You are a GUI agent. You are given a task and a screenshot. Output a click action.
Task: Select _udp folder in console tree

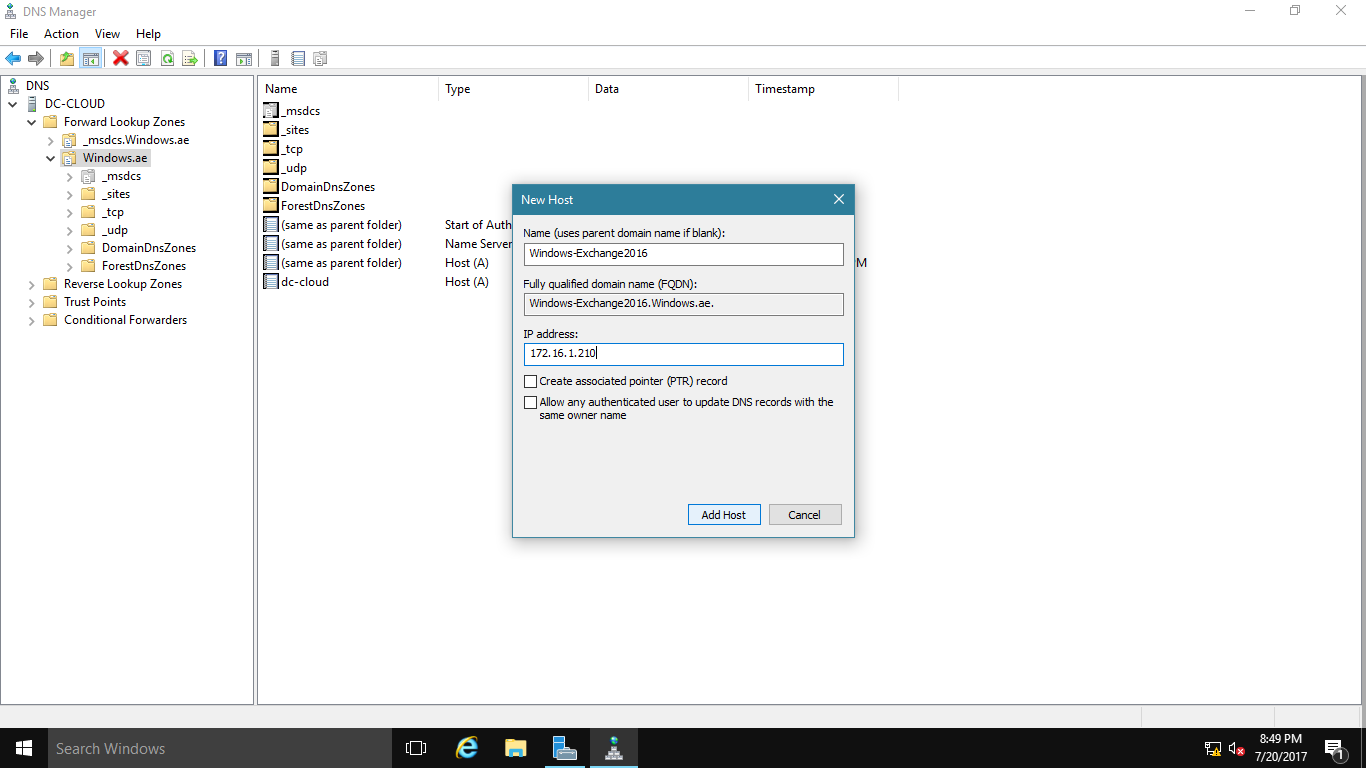[x=115, y=230]
